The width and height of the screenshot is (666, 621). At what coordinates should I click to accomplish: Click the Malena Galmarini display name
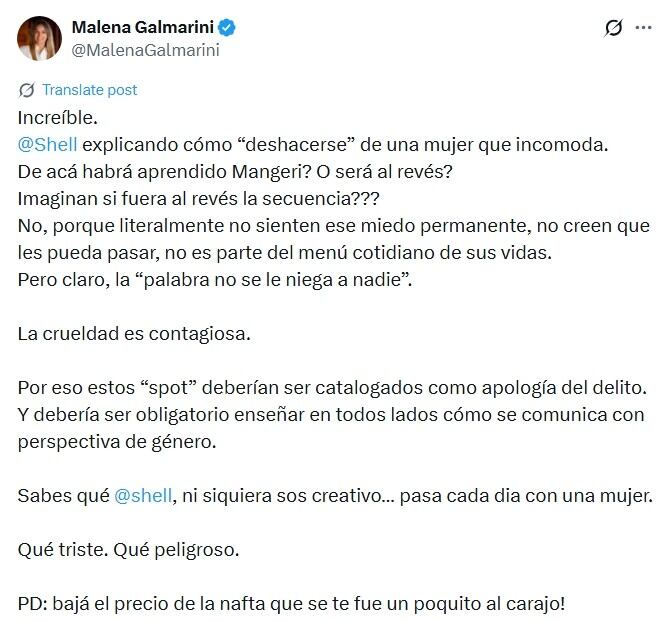click(144, 27)
